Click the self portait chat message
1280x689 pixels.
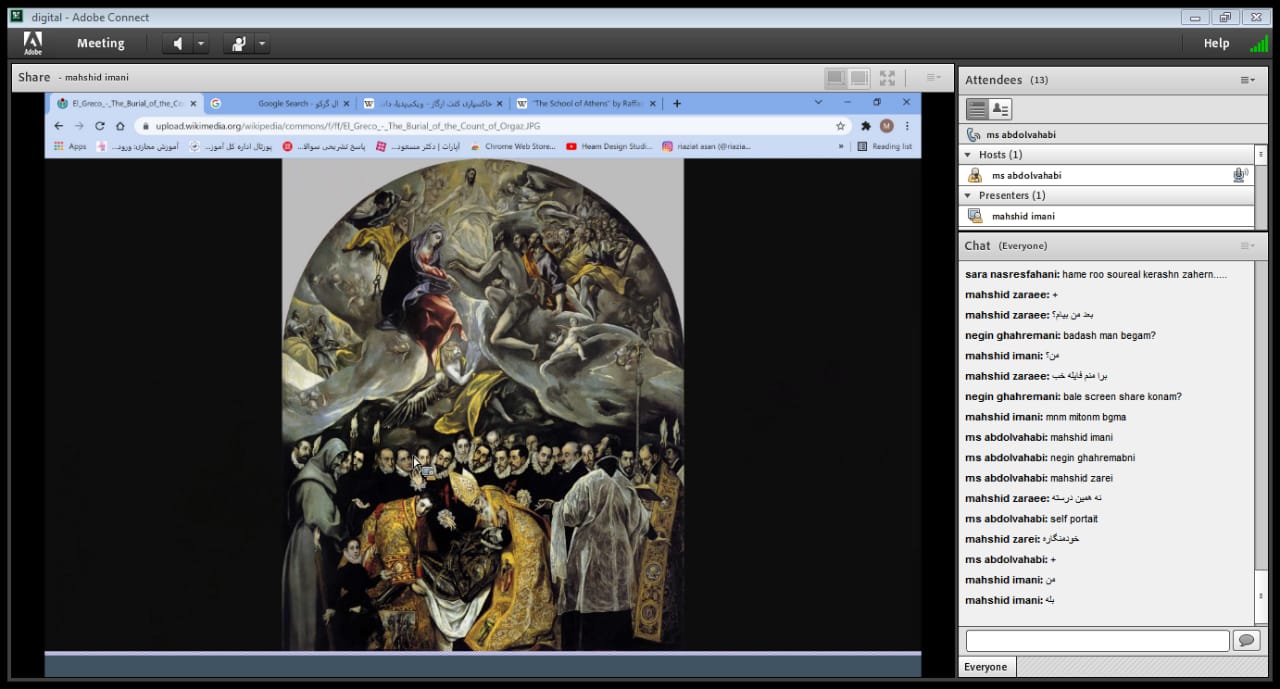click(1031, 519)
